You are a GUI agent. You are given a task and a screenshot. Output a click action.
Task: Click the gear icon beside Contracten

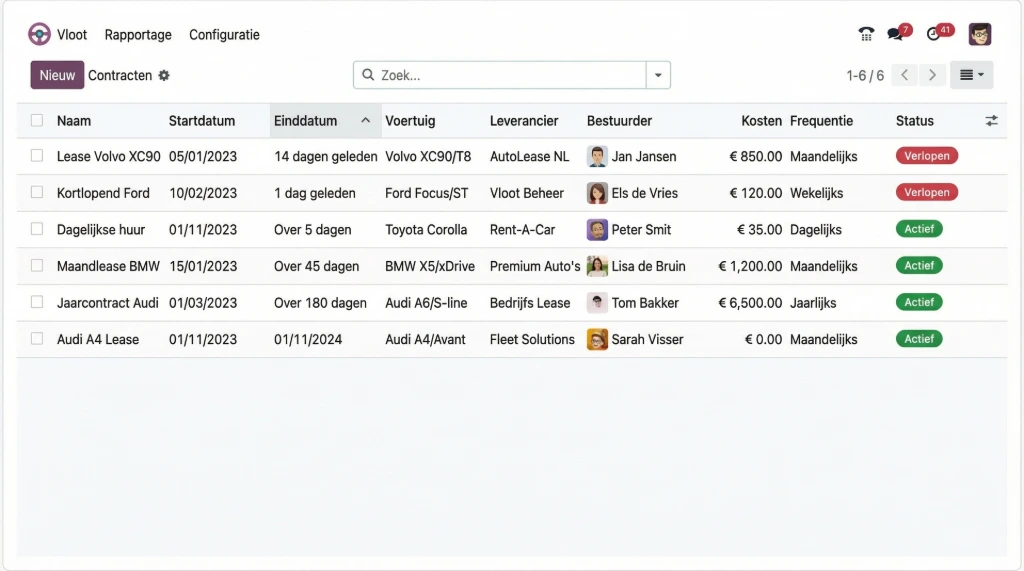pyautogui.click(x=164, y=76)
